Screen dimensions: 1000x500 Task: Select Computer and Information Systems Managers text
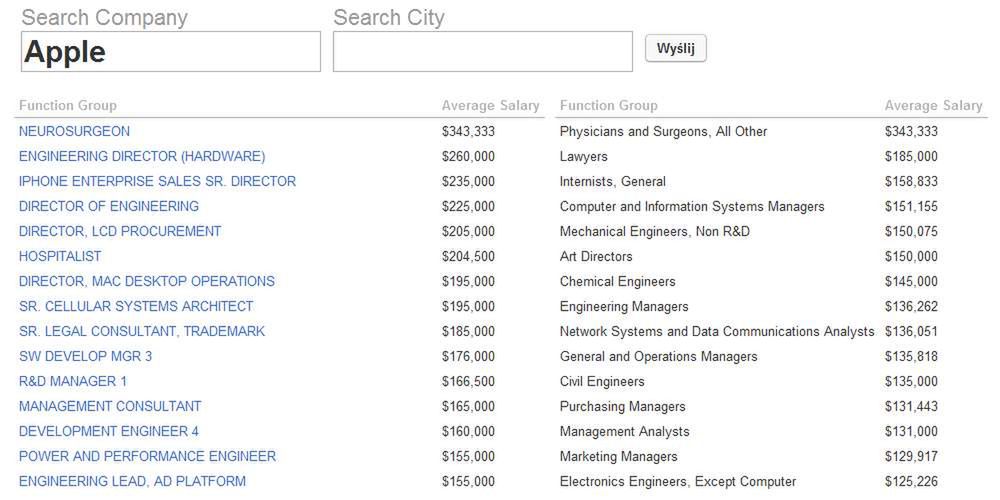(x=692, y=207)
